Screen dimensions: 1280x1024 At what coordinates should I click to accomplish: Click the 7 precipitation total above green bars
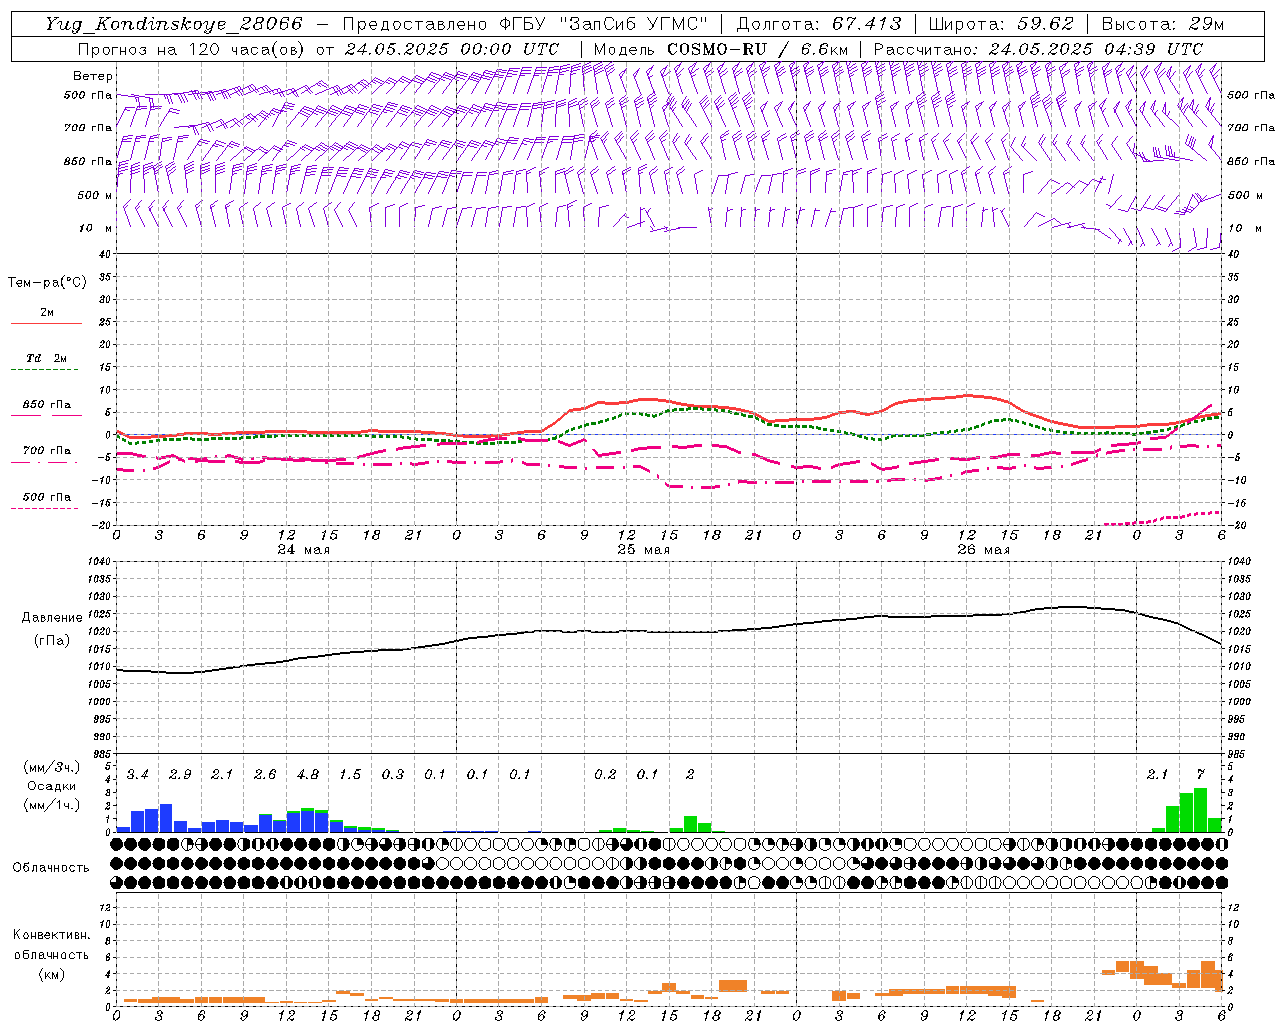pyautogui.click(x=1200, y=775)
